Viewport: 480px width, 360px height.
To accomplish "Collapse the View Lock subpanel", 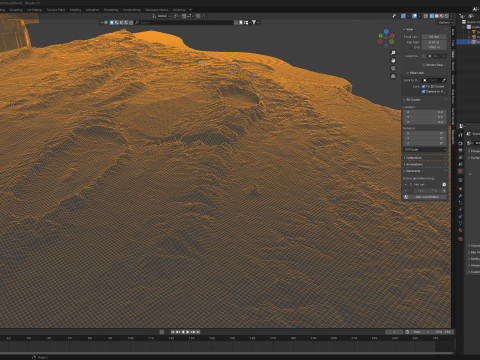I will coord(415,73).
